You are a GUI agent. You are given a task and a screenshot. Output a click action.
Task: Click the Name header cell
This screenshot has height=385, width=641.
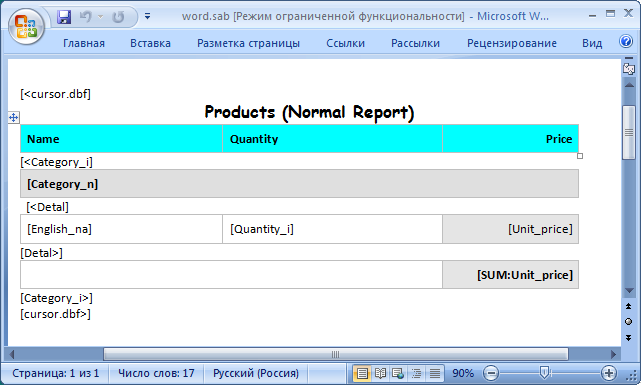click(121, 139)
